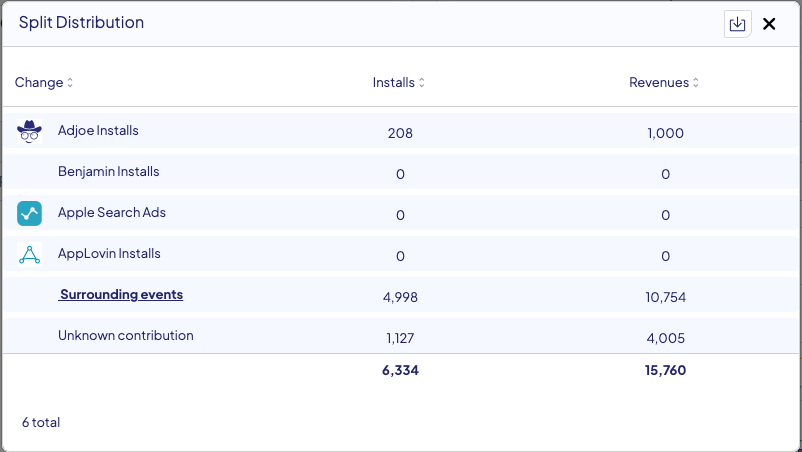Screen dimensions: 802x452
Task: Open the Surrounding events link
Action: click(x=121, y=295)
